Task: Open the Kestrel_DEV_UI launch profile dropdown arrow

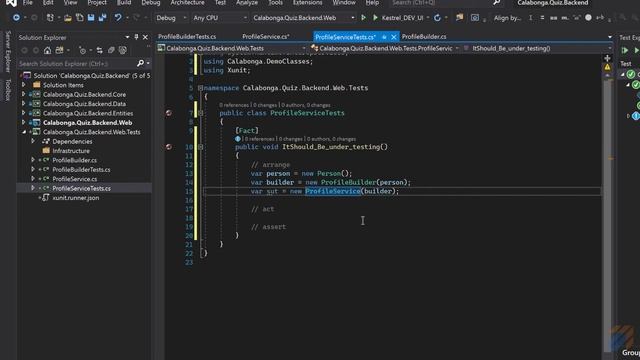Action: pyautogui.click(x=428, y=18)
